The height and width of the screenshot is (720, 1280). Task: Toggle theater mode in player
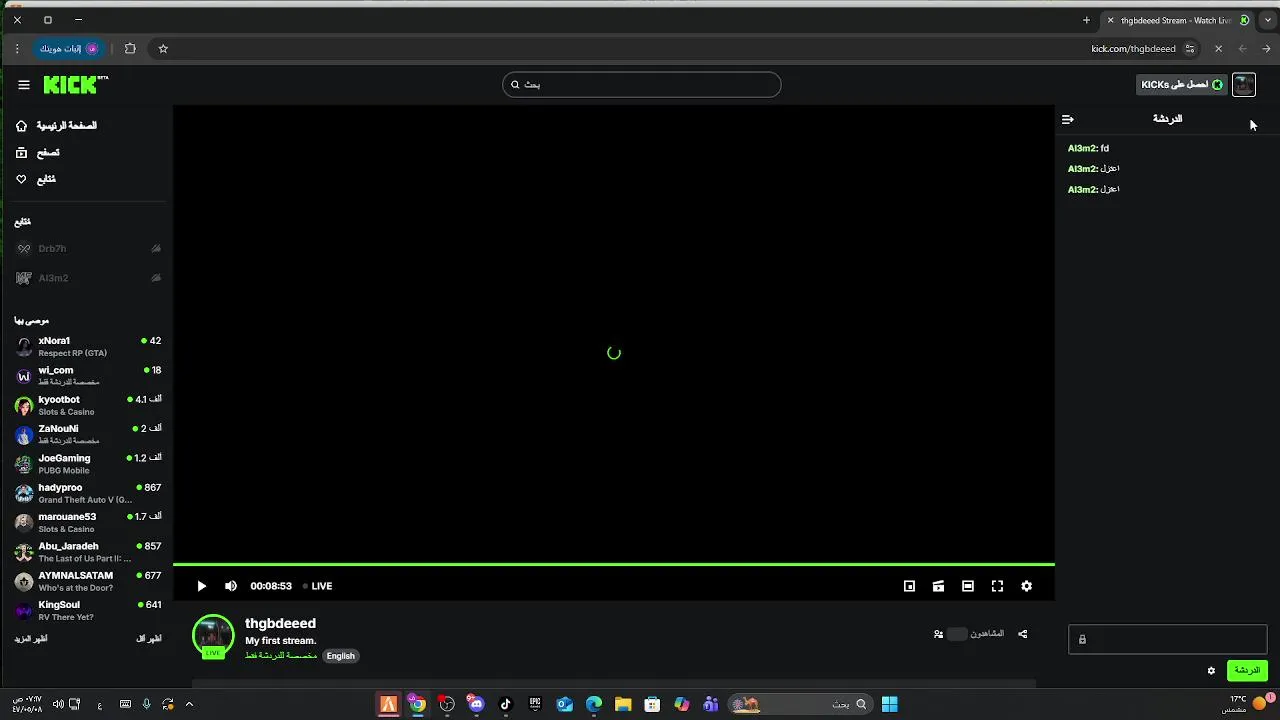tap(968, 586)
